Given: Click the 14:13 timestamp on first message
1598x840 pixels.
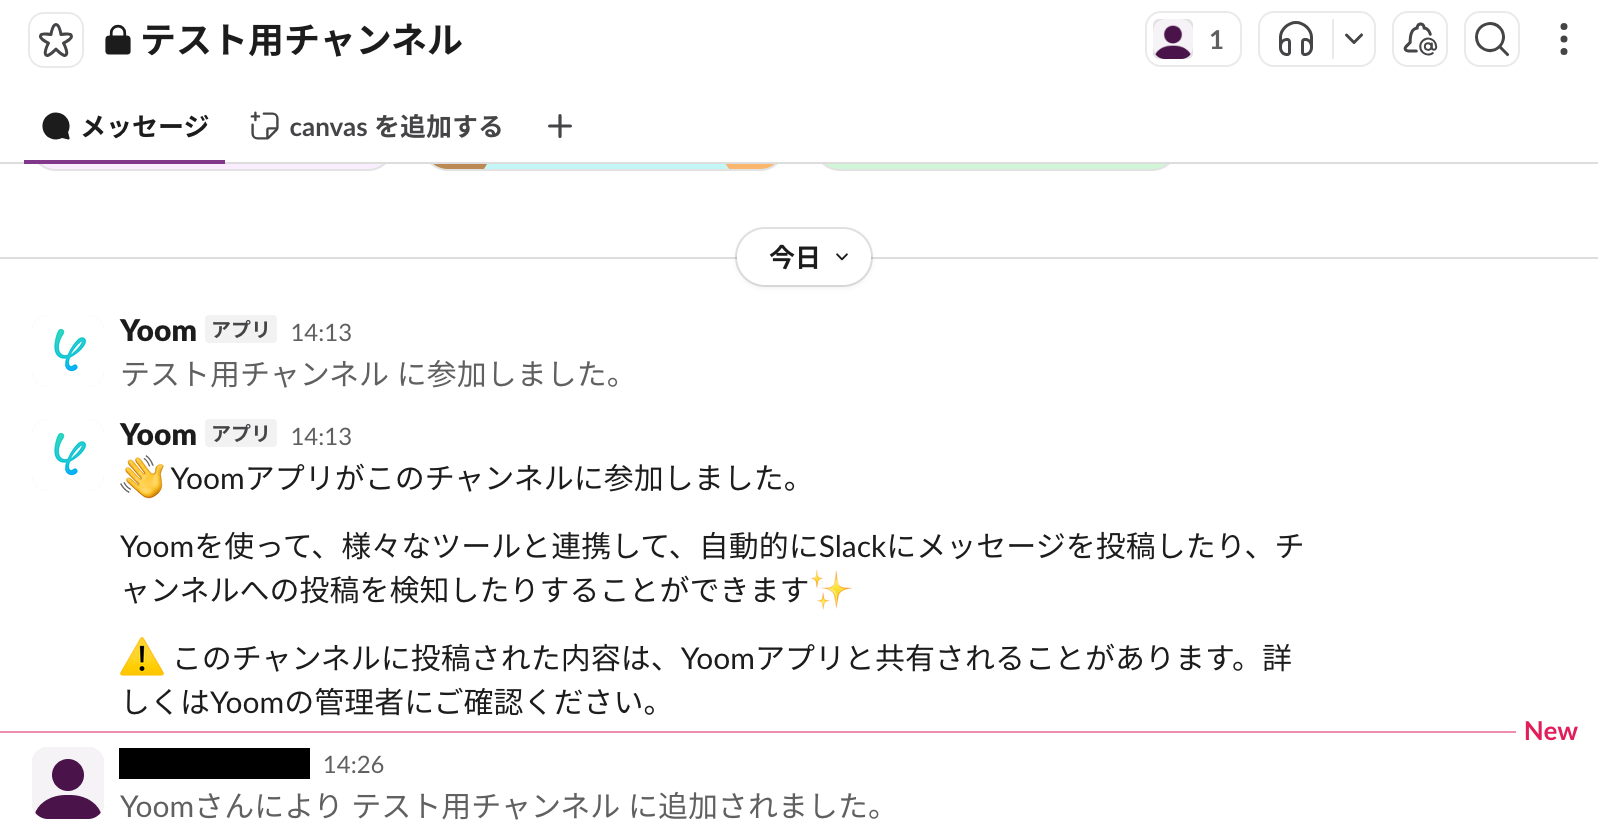Looking at the screenshot, I should pos(321,333).
